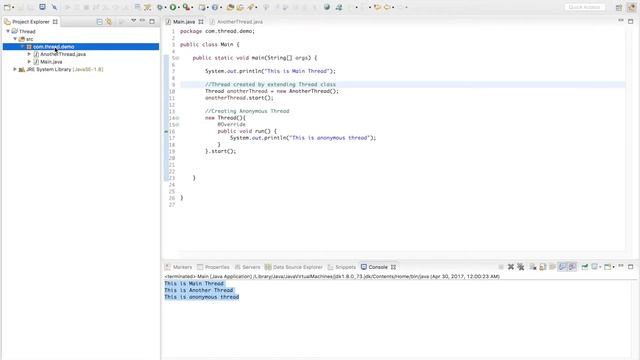Minimize the Console panel

pyautogui.click(x=621, y=266)
